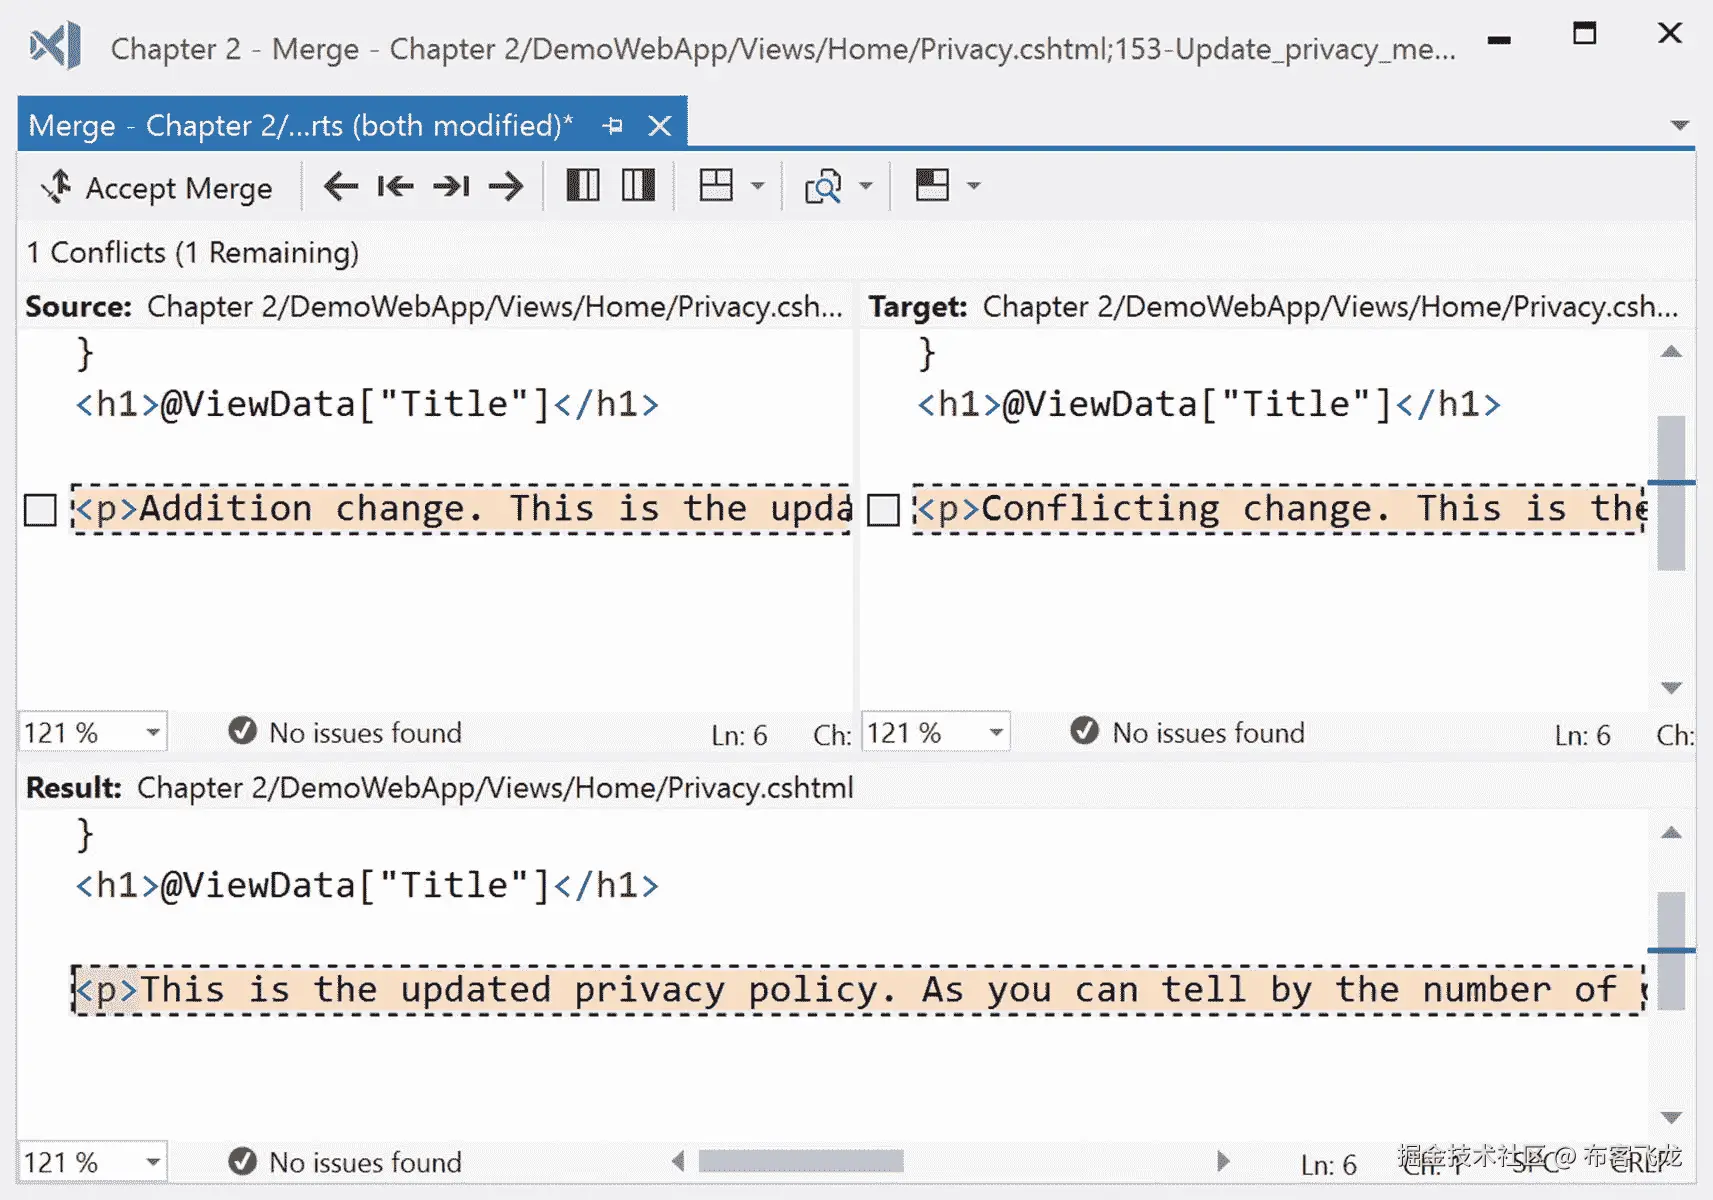Viewport: 1713px width, 1200px height.
Task: Click the Result pane scroll down arrow
Action: (x=1672, y=1118)
